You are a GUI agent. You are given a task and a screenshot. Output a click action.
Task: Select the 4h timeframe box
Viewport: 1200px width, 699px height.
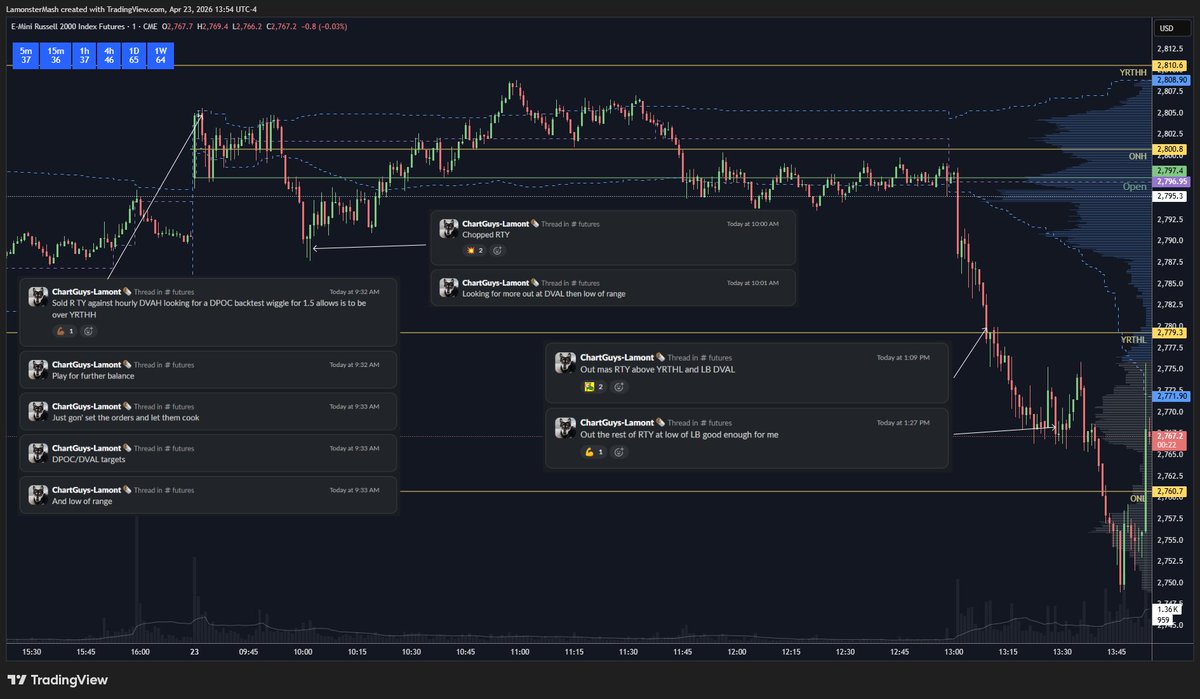(x=108, y=55)
